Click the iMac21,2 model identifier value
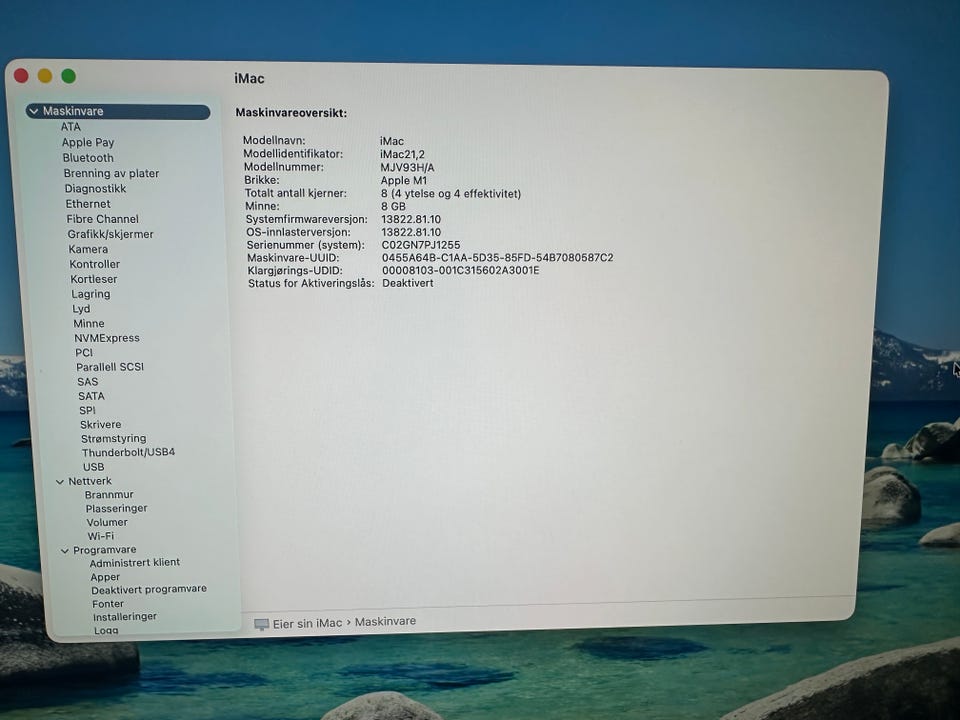Viewport: 960px width, 720px height. click(x=402, y=154)
